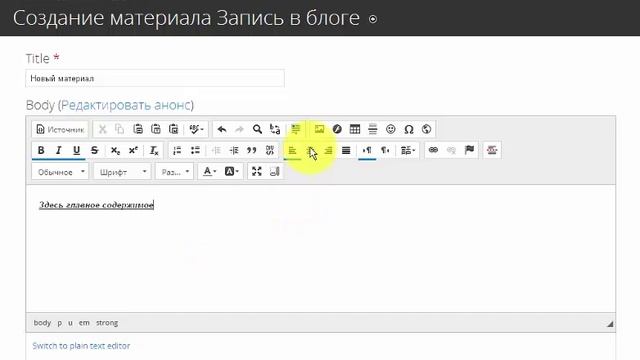This screenshot has width=640, height=360.
Task: Open the Шрифт font dropdown
Action: (122, 172)
